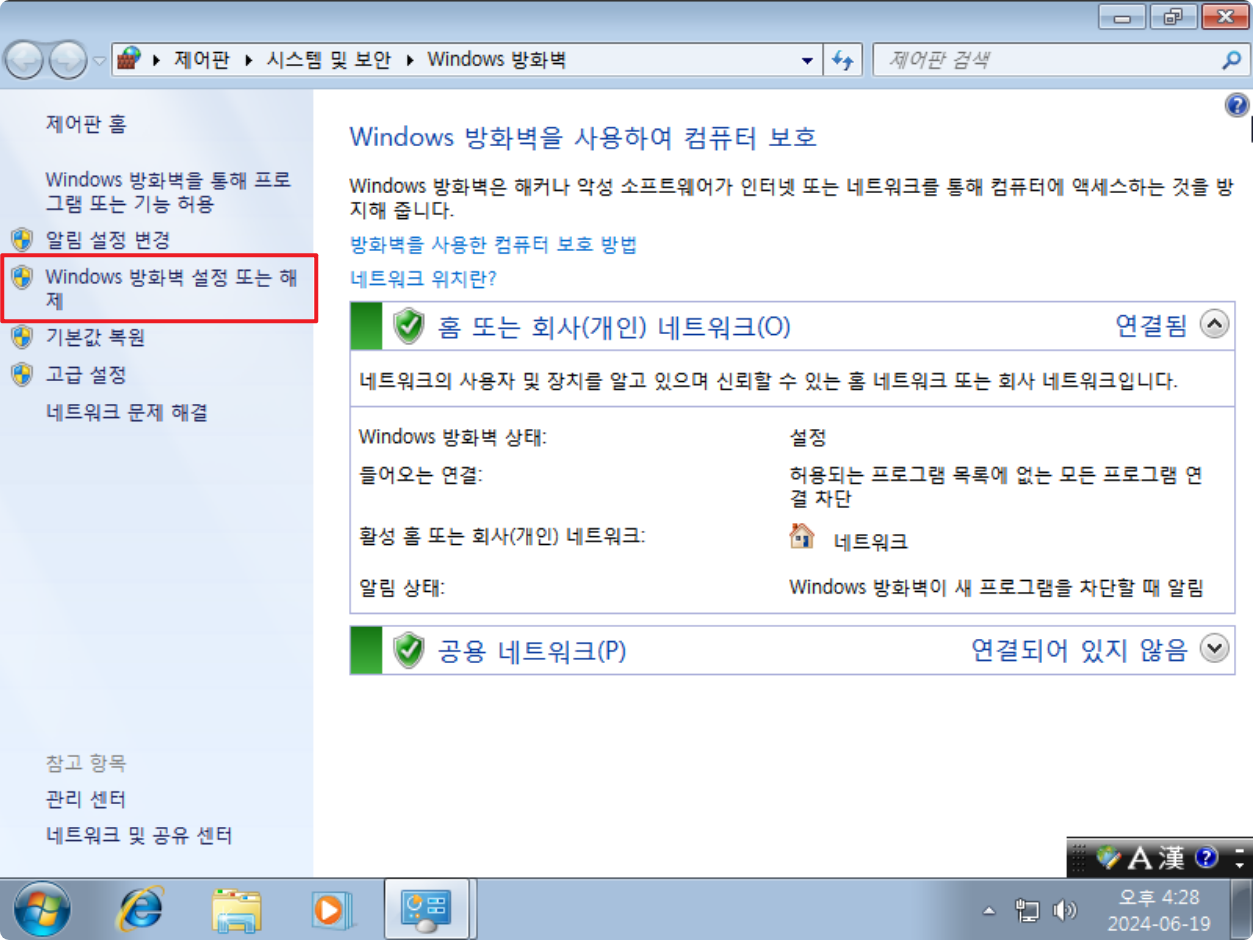Click the volume speaker tray icon
The image size is (1253, 940).
coord(1065,910)
